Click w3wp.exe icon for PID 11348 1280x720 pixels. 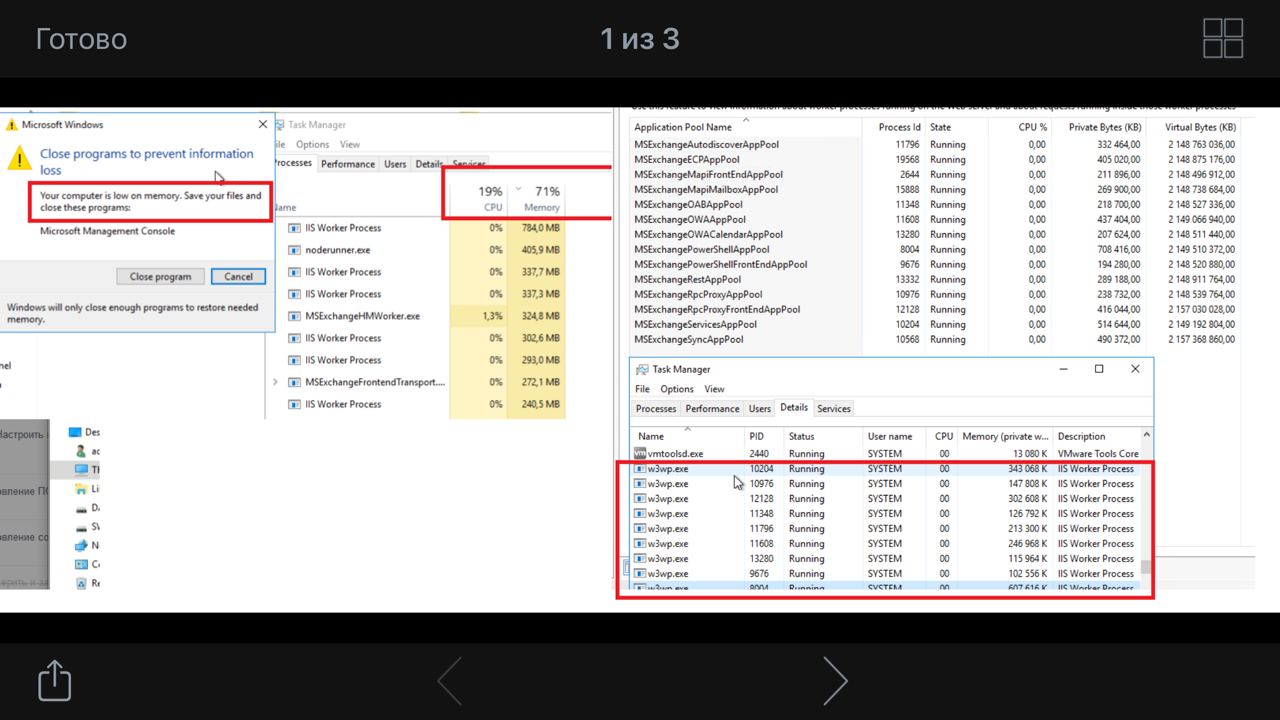(x=640, y=514)
